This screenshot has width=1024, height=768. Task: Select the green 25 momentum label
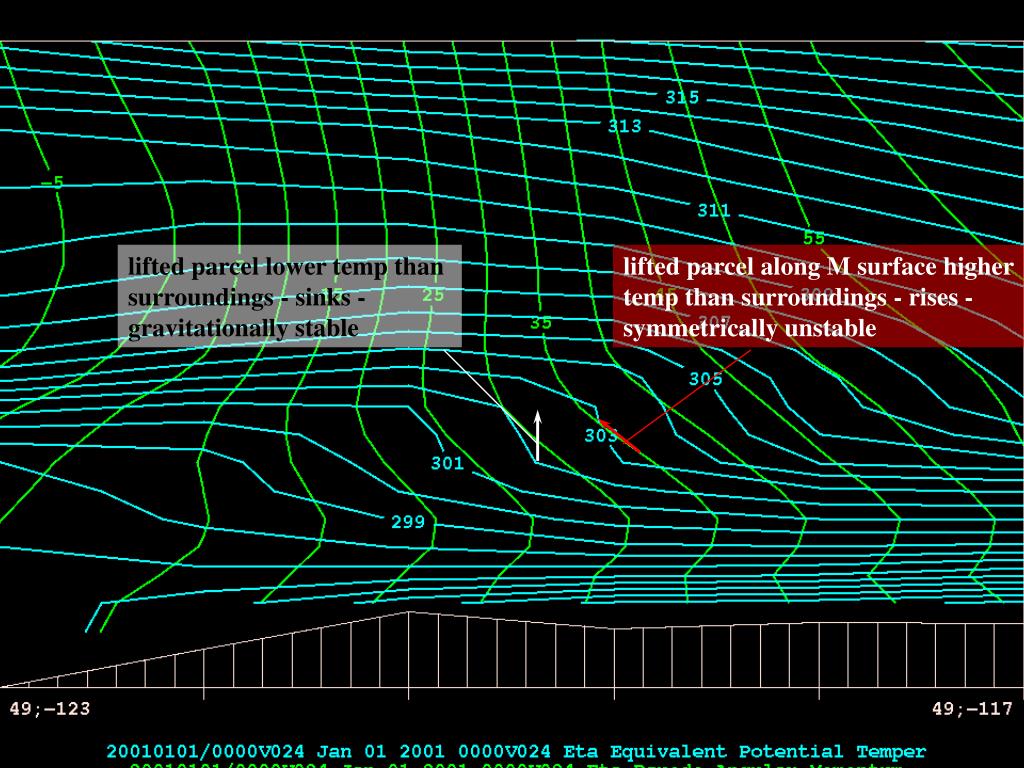(433, 295)
